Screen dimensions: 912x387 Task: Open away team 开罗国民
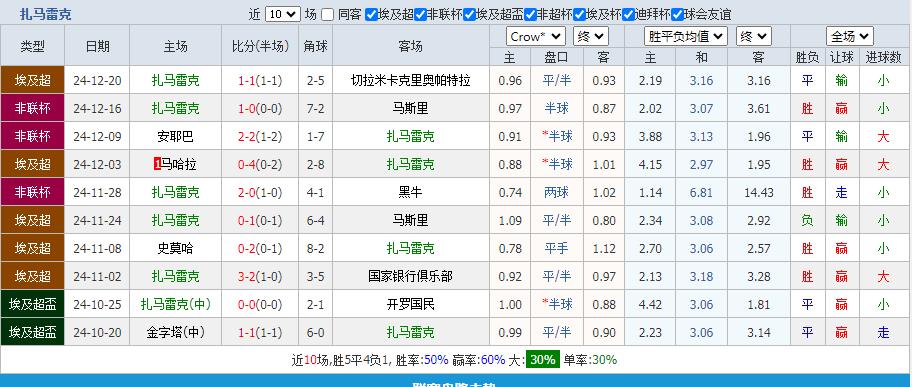(x=411, y=304)
